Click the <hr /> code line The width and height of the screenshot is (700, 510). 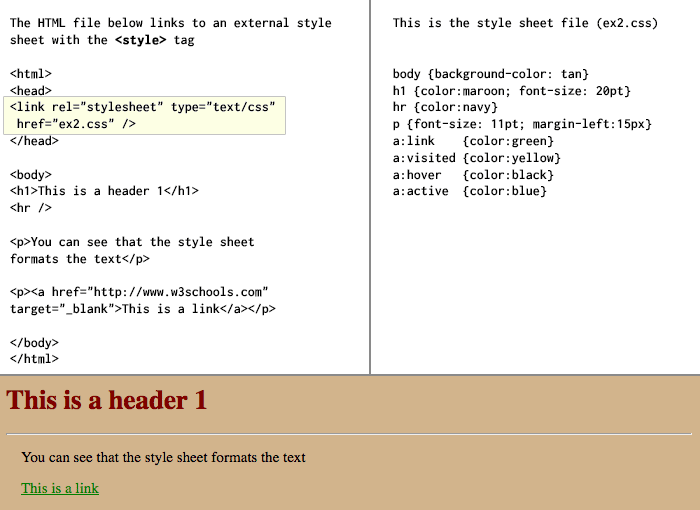31,208
